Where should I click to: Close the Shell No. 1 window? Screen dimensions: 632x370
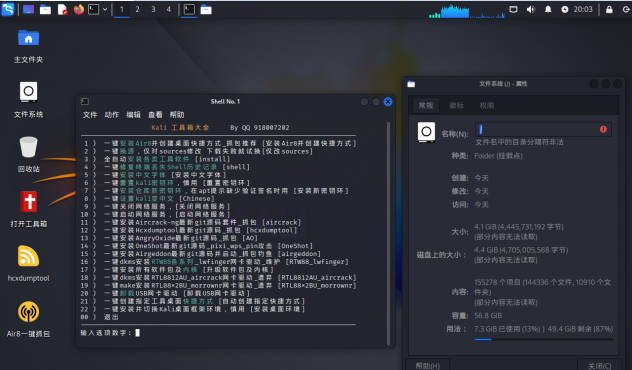pyautogui.click(x=388, y=102)
